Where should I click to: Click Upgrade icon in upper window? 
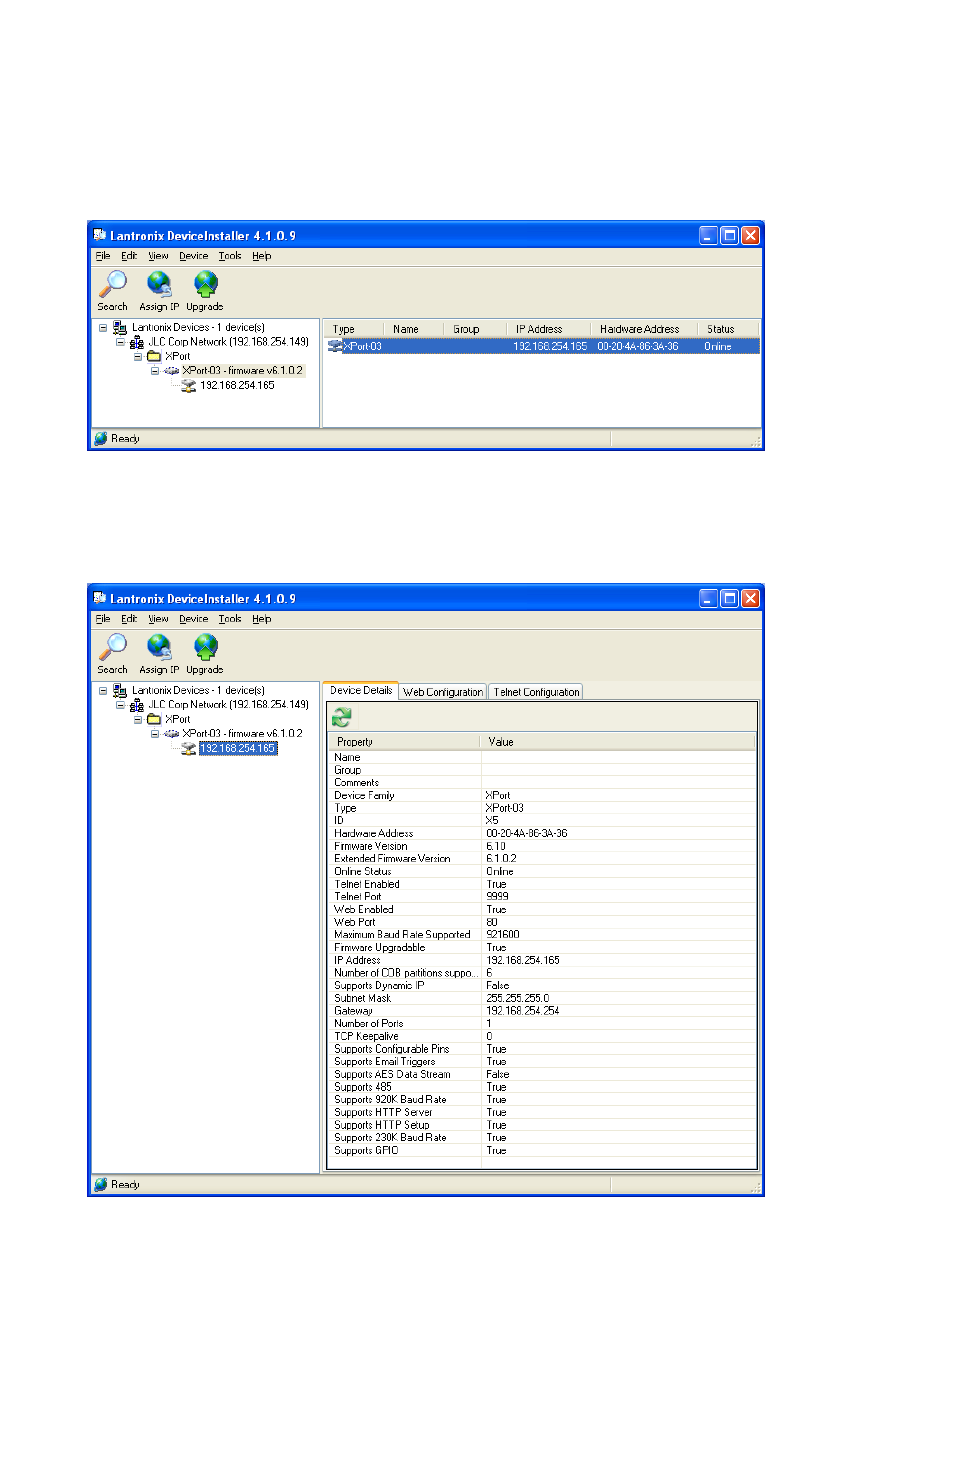point(205,284)
